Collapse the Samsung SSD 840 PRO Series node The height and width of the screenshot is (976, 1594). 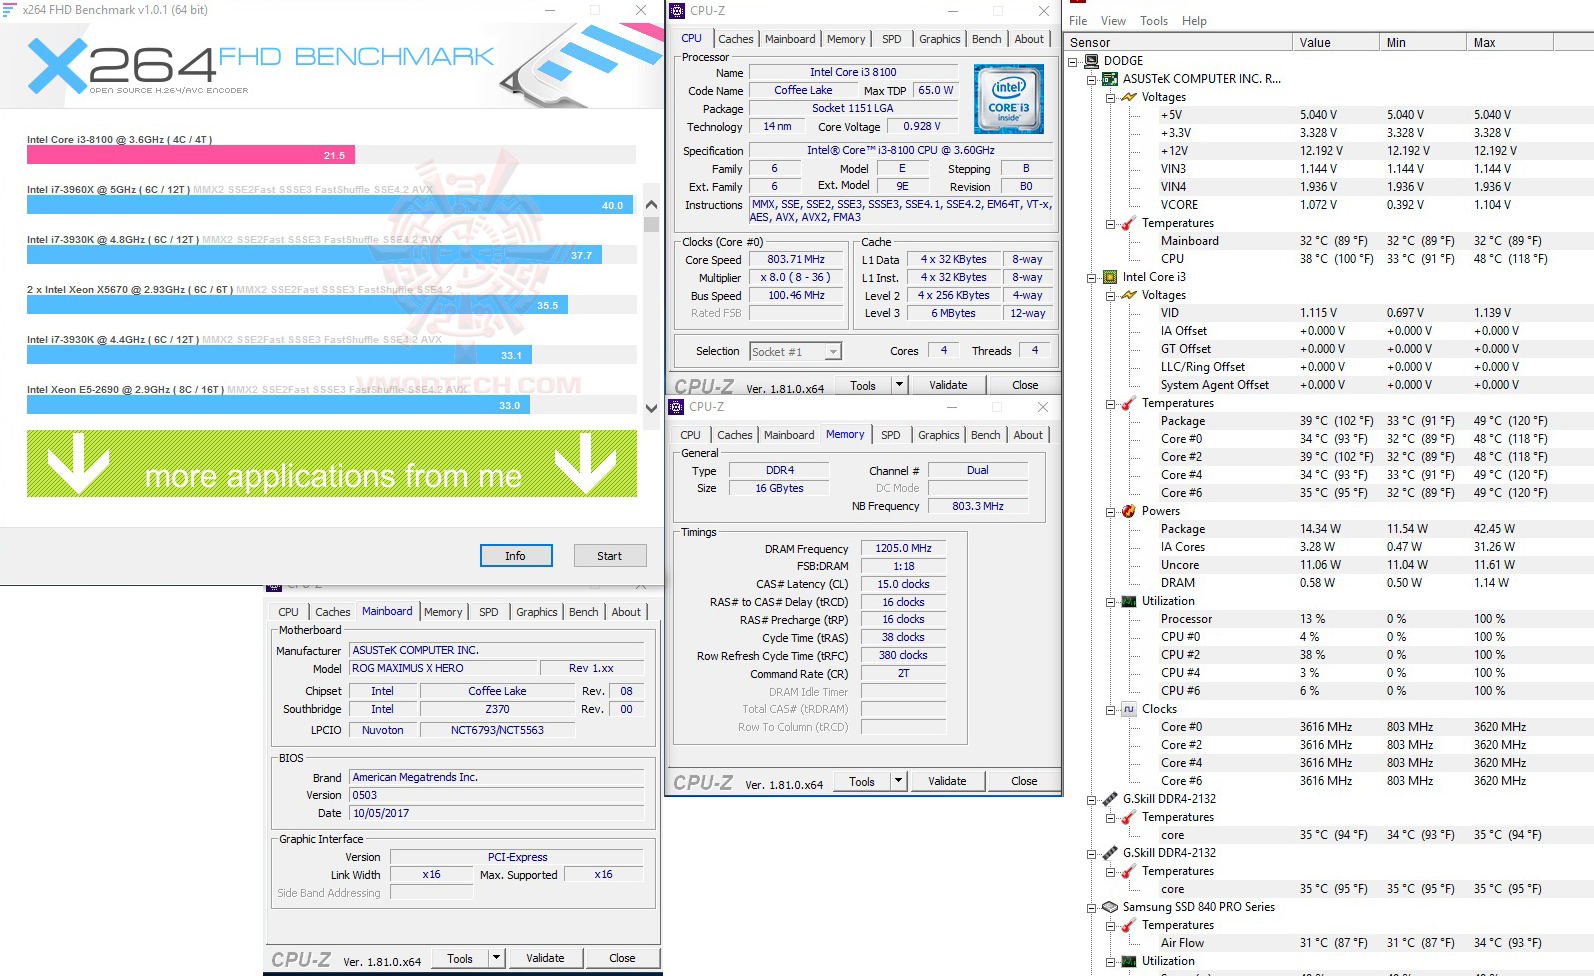(1092, 907)
